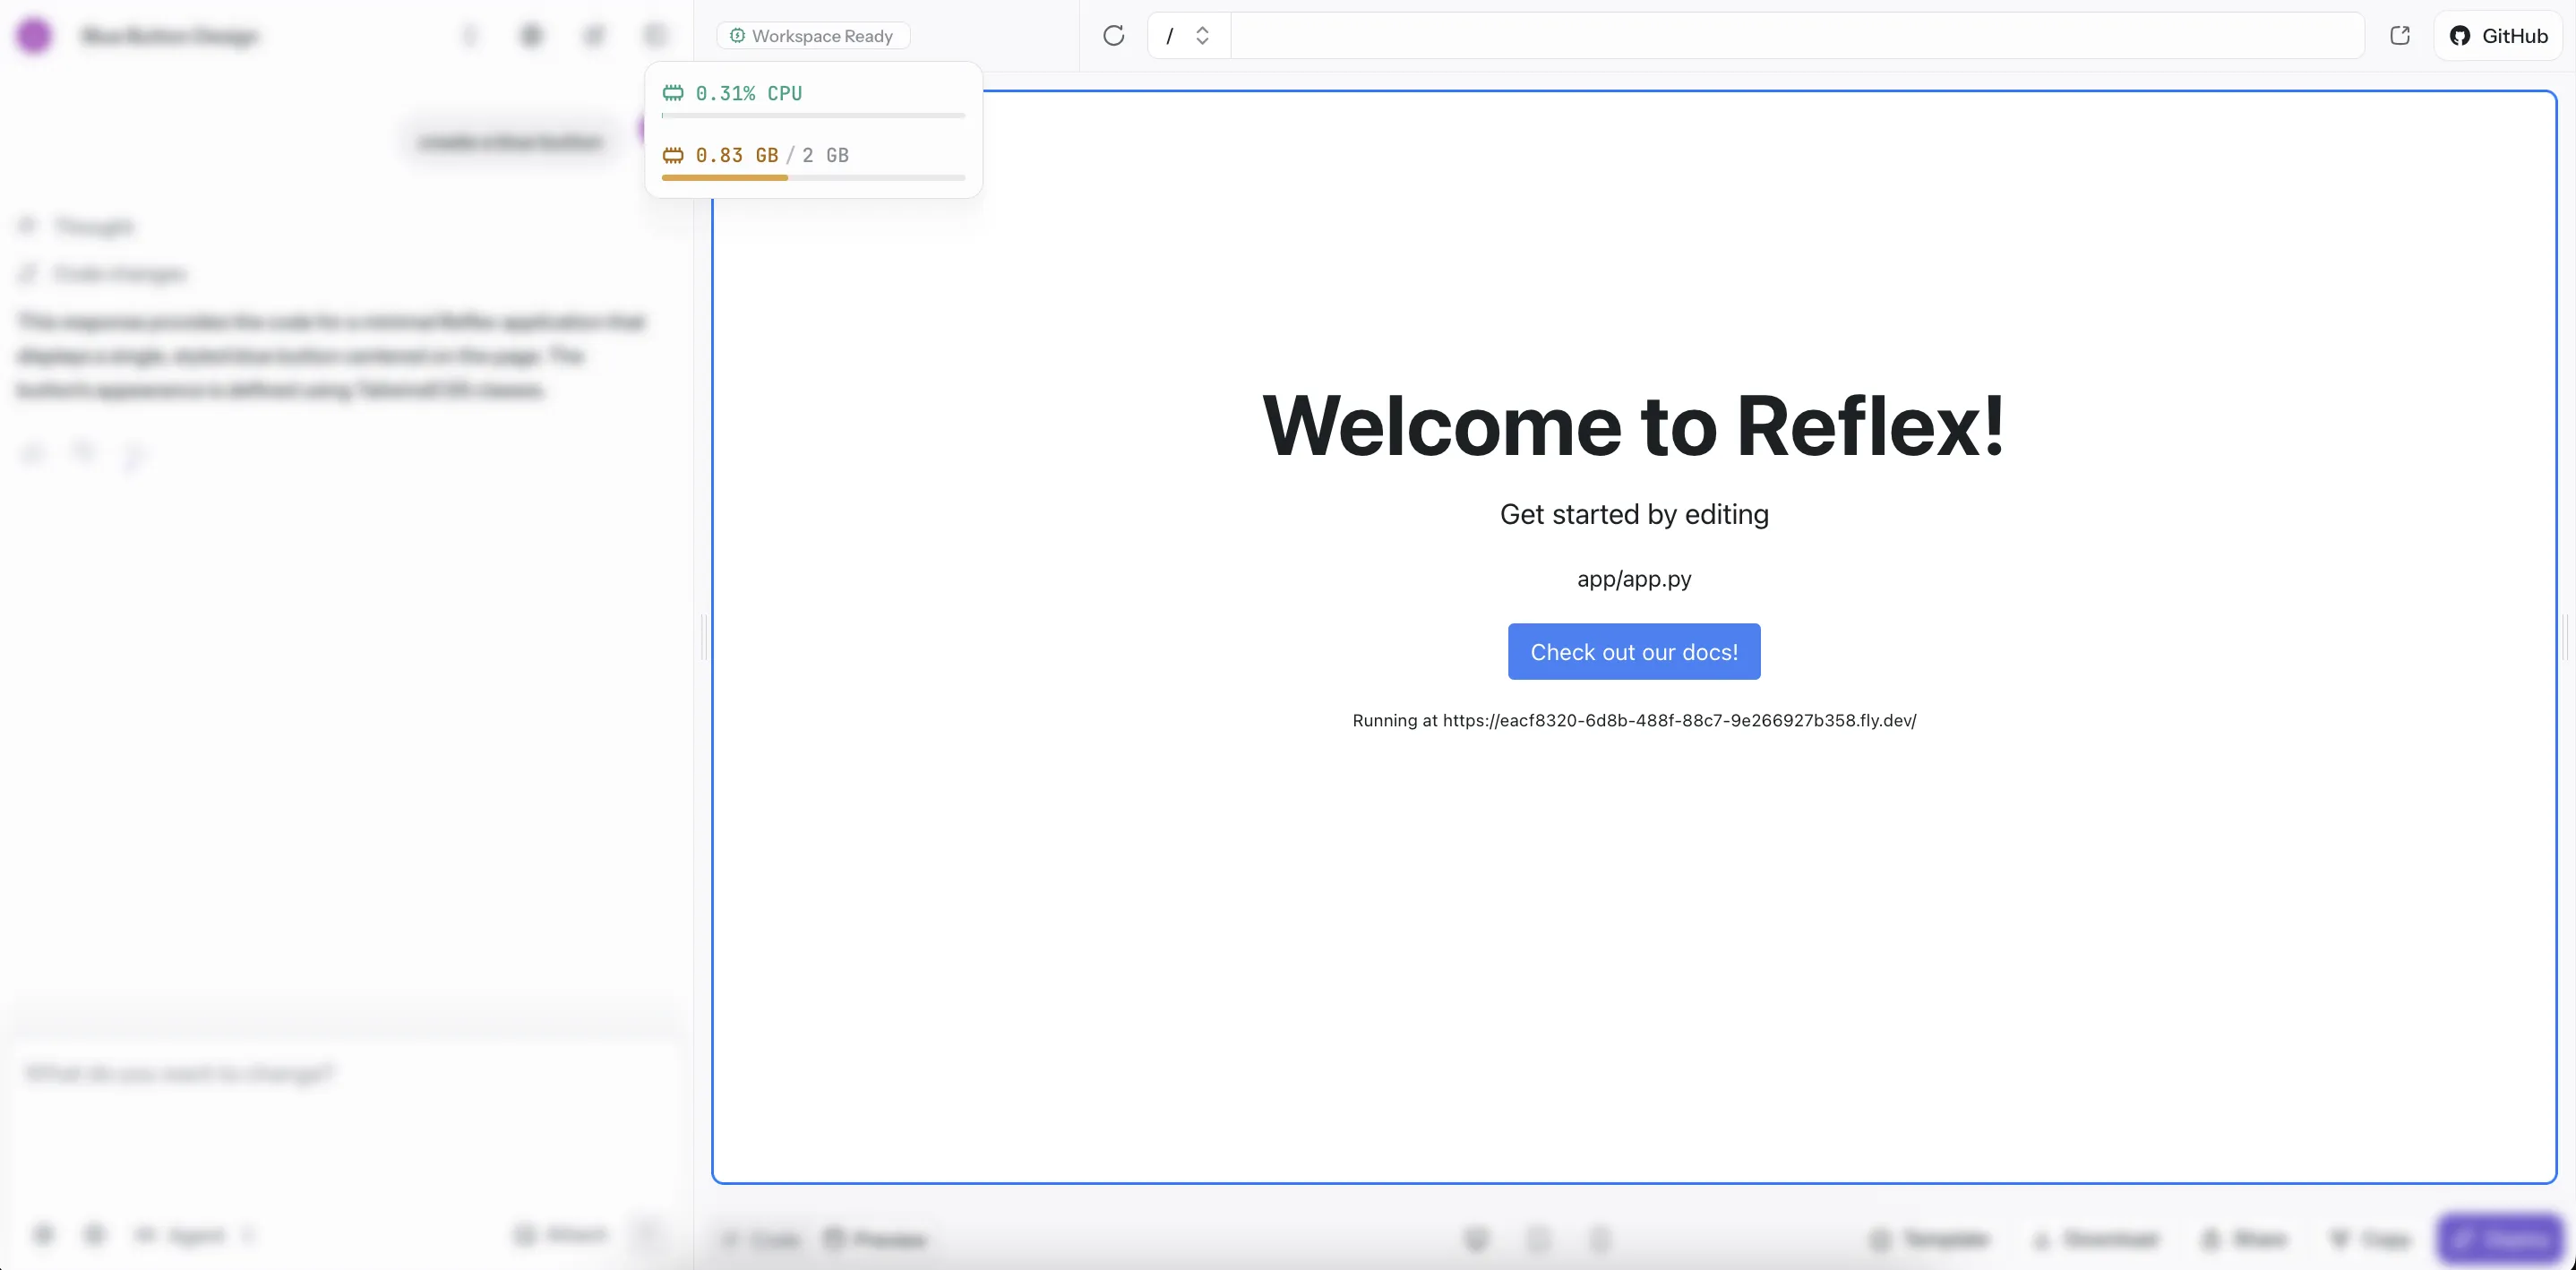Click the purple Deploy button
Screen dimensions: 2576x1270
tap(2499, 1239)
